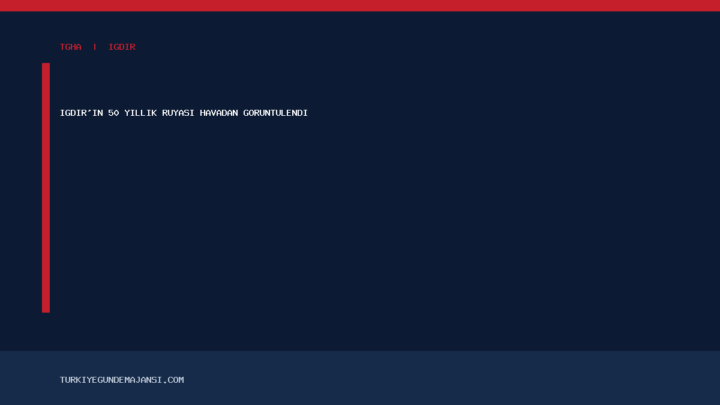Click the AJANSI part of footer address
Image resolution: width=720 pixels, height=405 pixels.
coord(146,380)
